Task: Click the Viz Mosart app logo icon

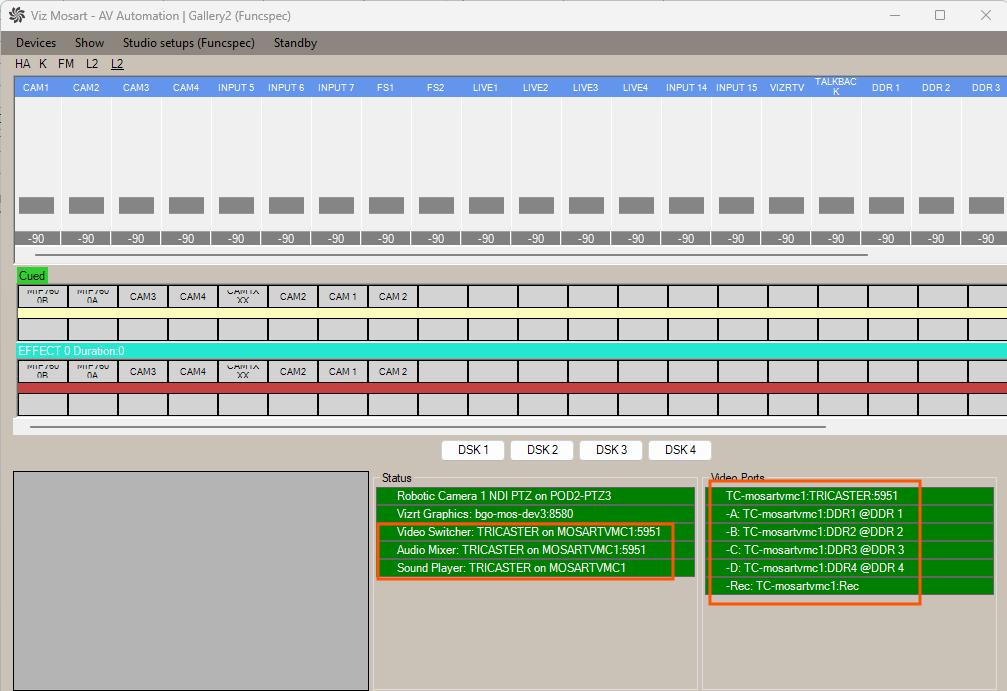Action: (x=17, y=15)
